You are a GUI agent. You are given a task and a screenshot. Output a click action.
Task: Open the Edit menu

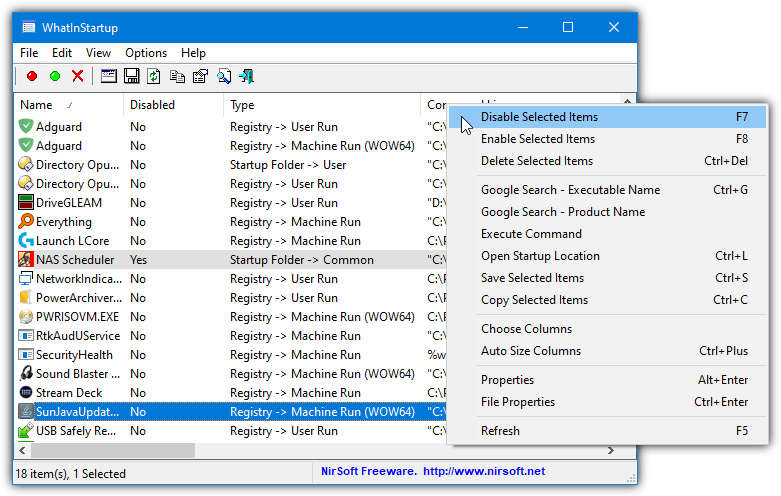[62, 53]
